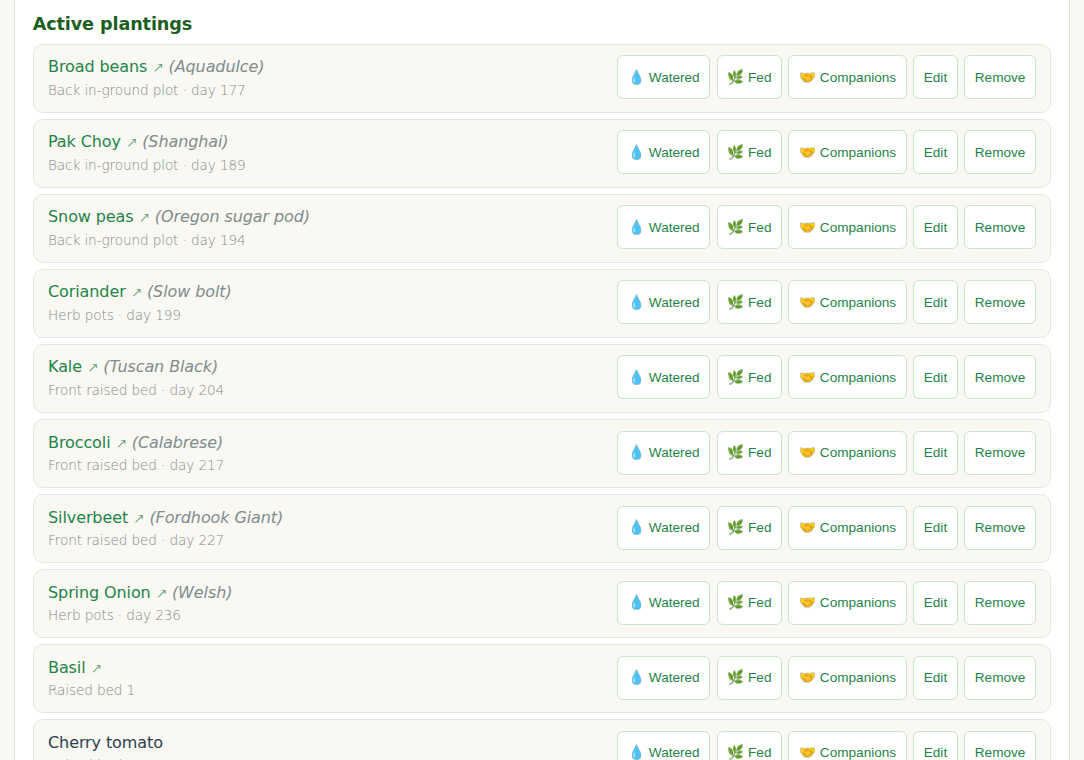The width and height of the screenshot is (1084, 760).
Task: Edit the Spring Onion planting
Action: (935, 603)
